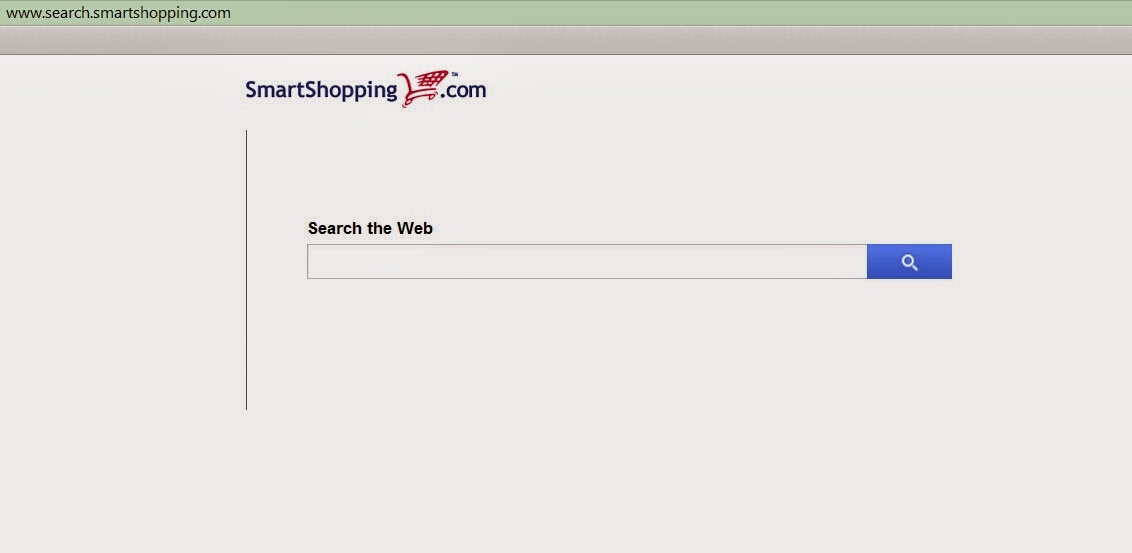Submit search with the blue button
The width and height of the screenshot is (1132, 553).
[910, 261]
